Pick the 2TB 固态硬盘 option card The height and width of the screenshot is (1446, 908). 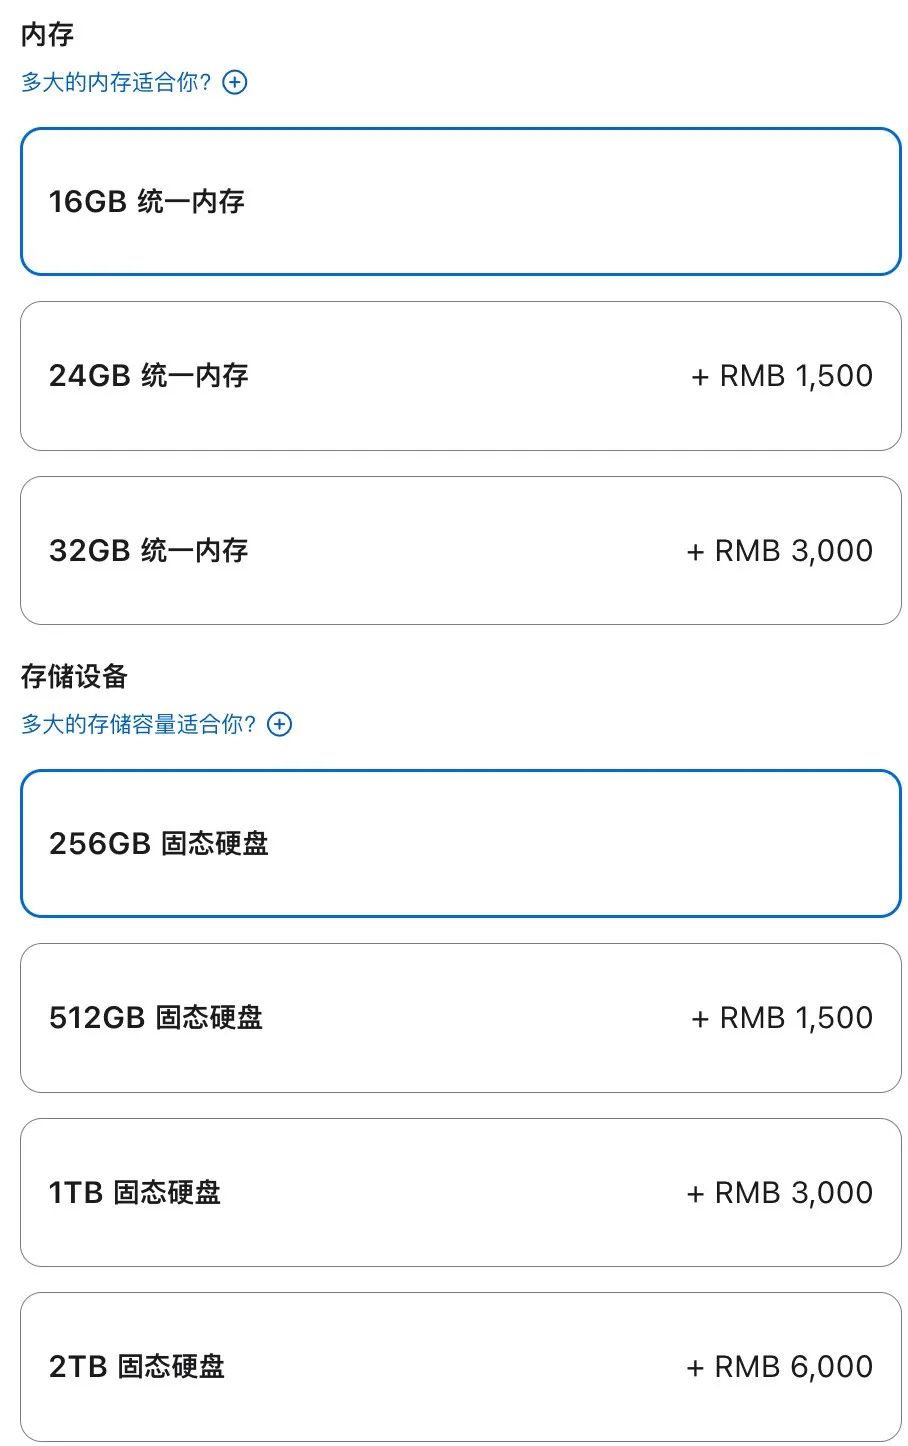point(461,1367)
